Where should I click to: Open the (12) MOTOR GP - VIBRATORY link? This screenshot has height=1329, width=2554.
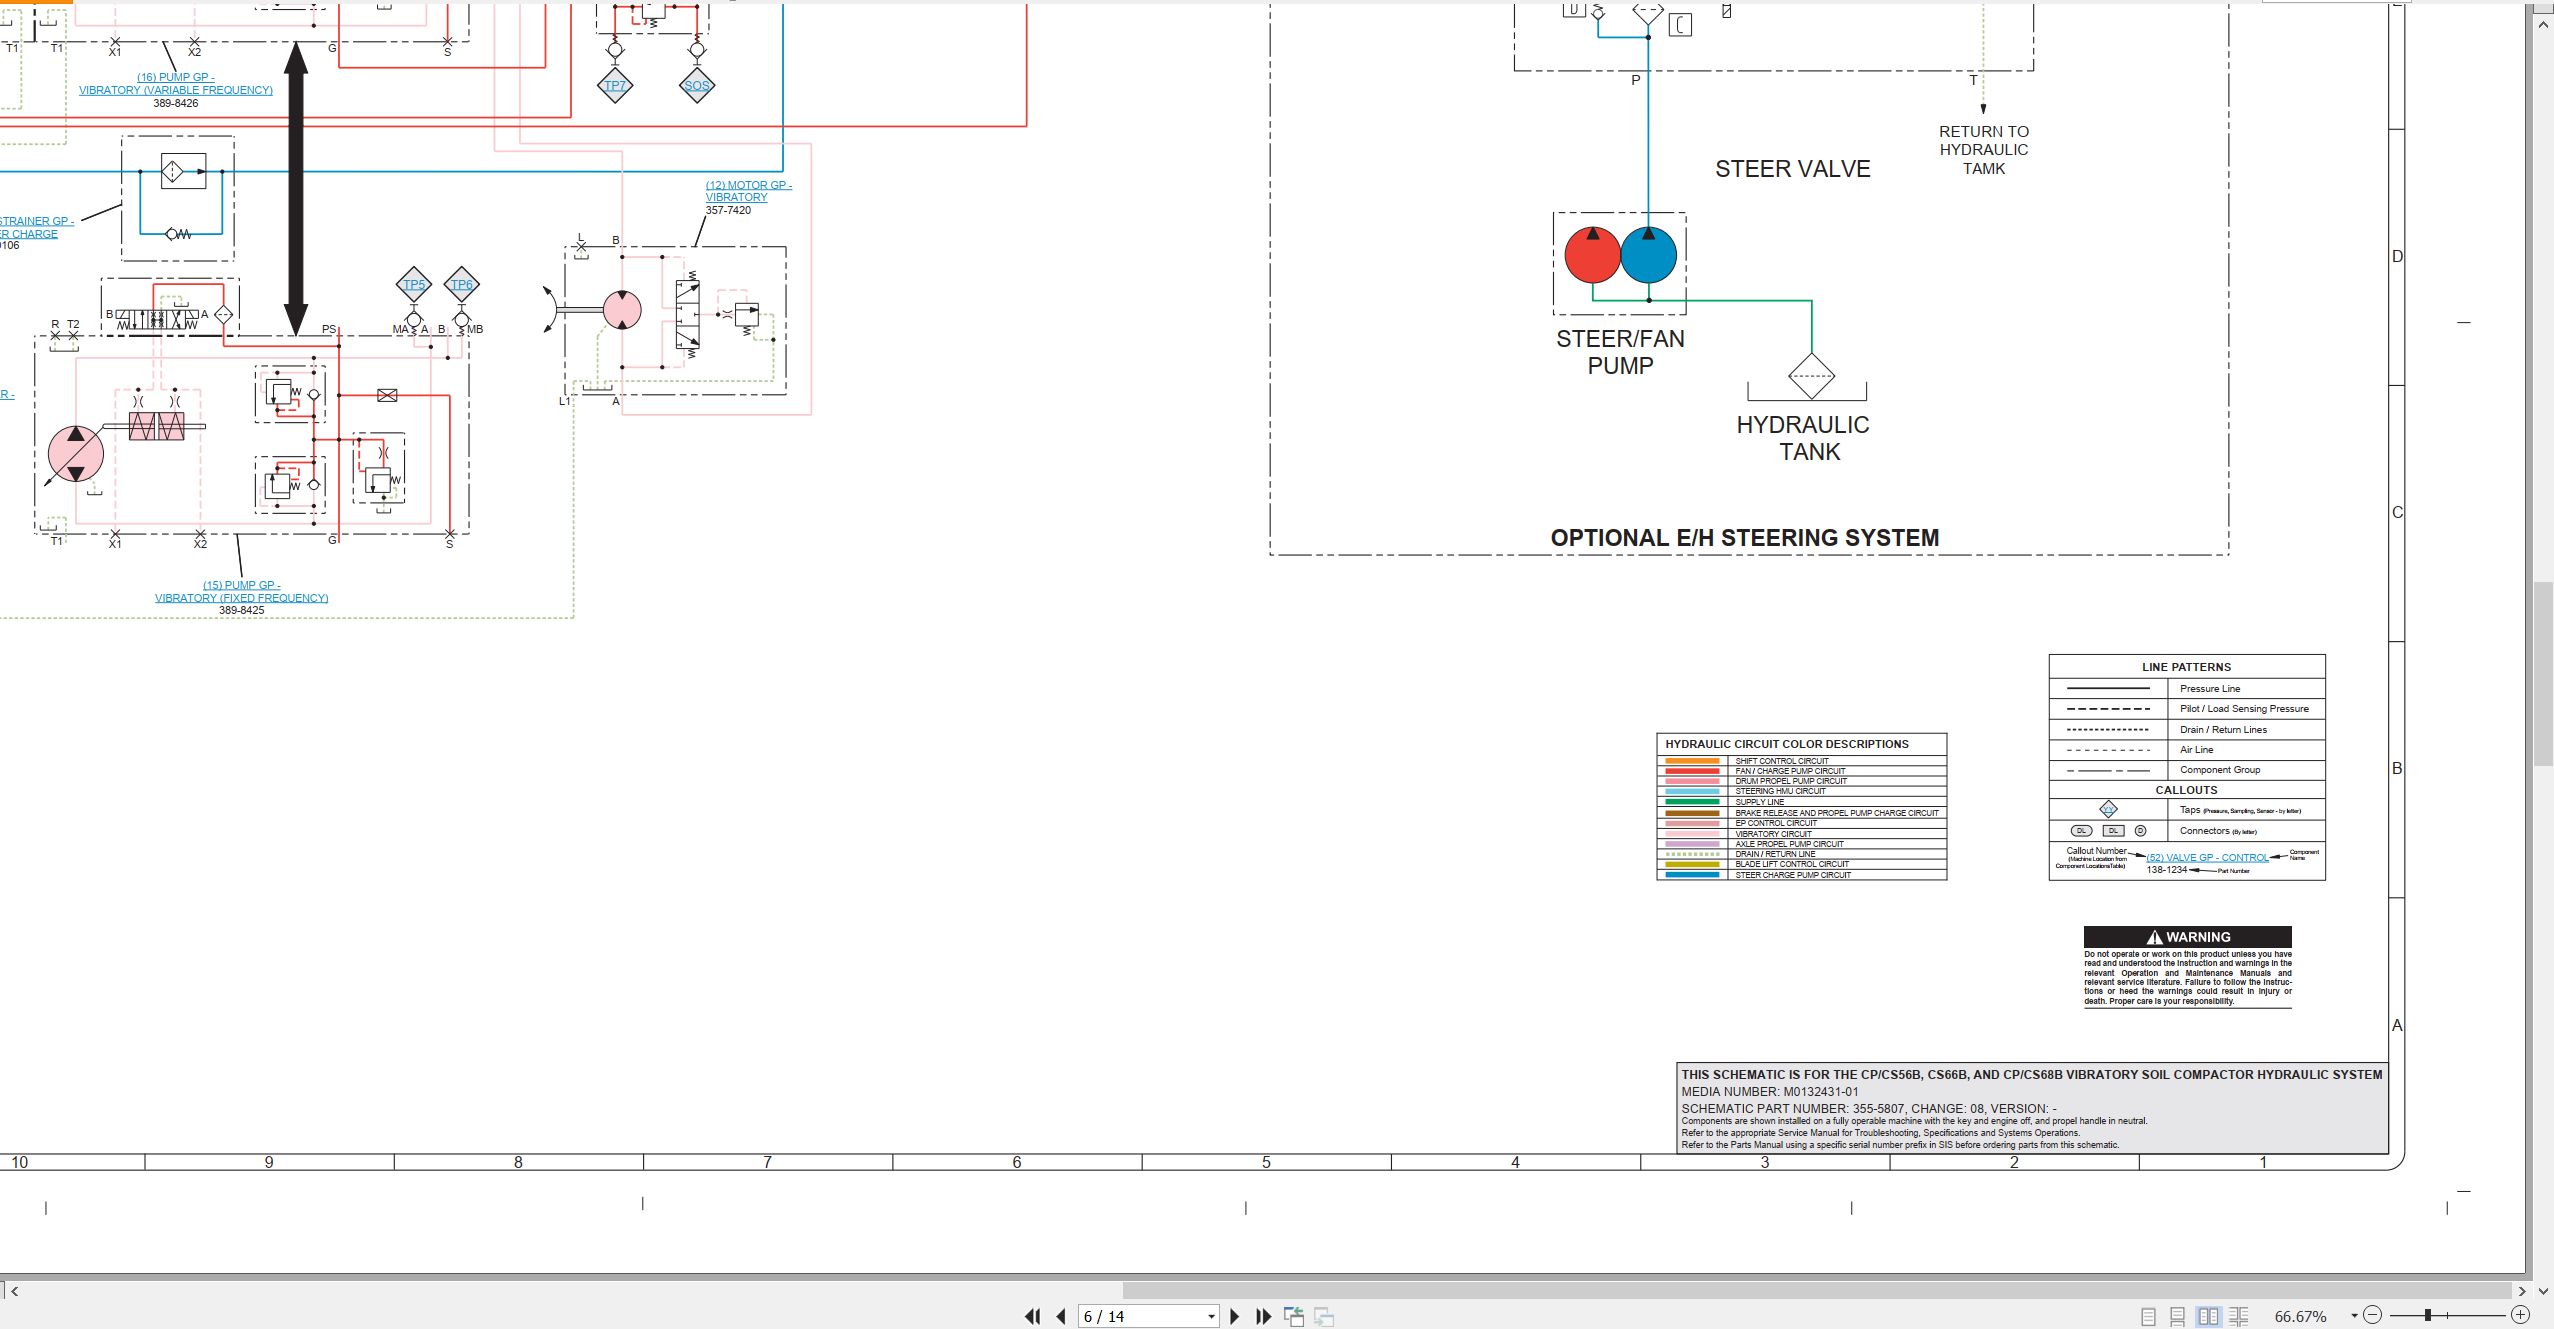click(x=748, y=191)
